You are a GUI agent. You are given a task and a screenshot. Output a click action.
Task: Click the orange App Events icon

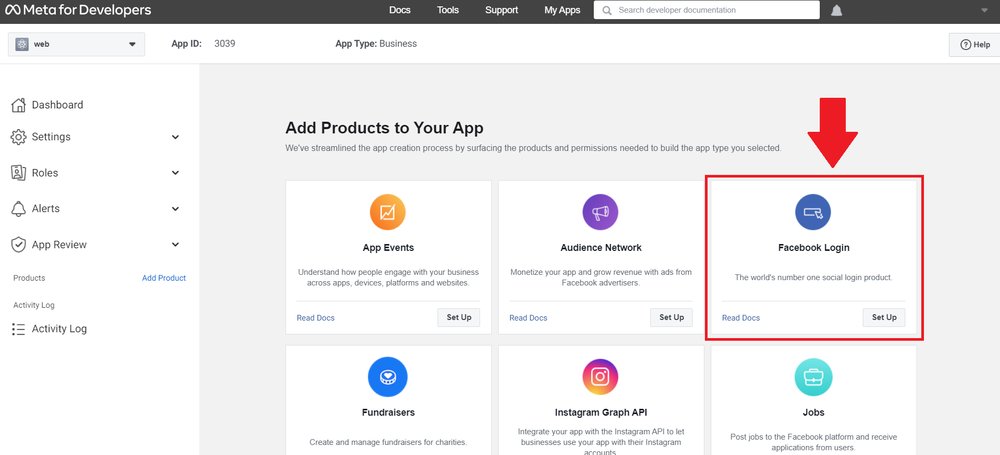387,212
